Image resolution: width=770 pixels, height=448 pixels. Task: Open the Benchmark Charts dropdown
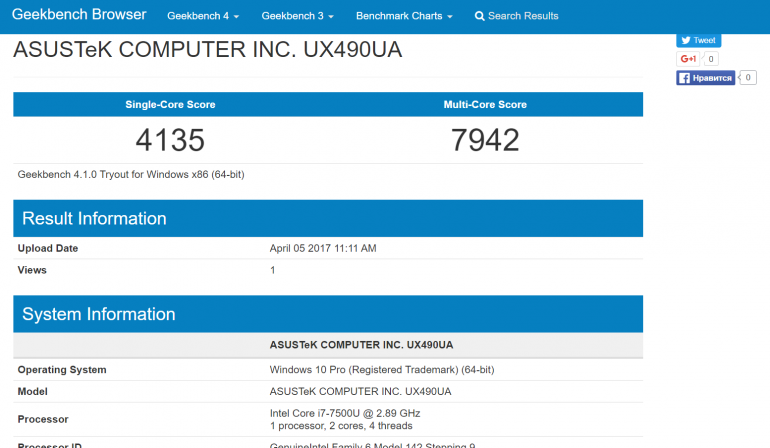click(404, 16)
